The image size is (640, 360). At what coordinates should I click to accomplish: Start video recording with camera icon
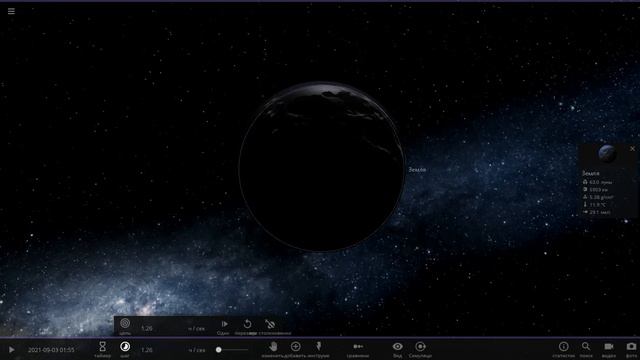(x=609, y=346)
